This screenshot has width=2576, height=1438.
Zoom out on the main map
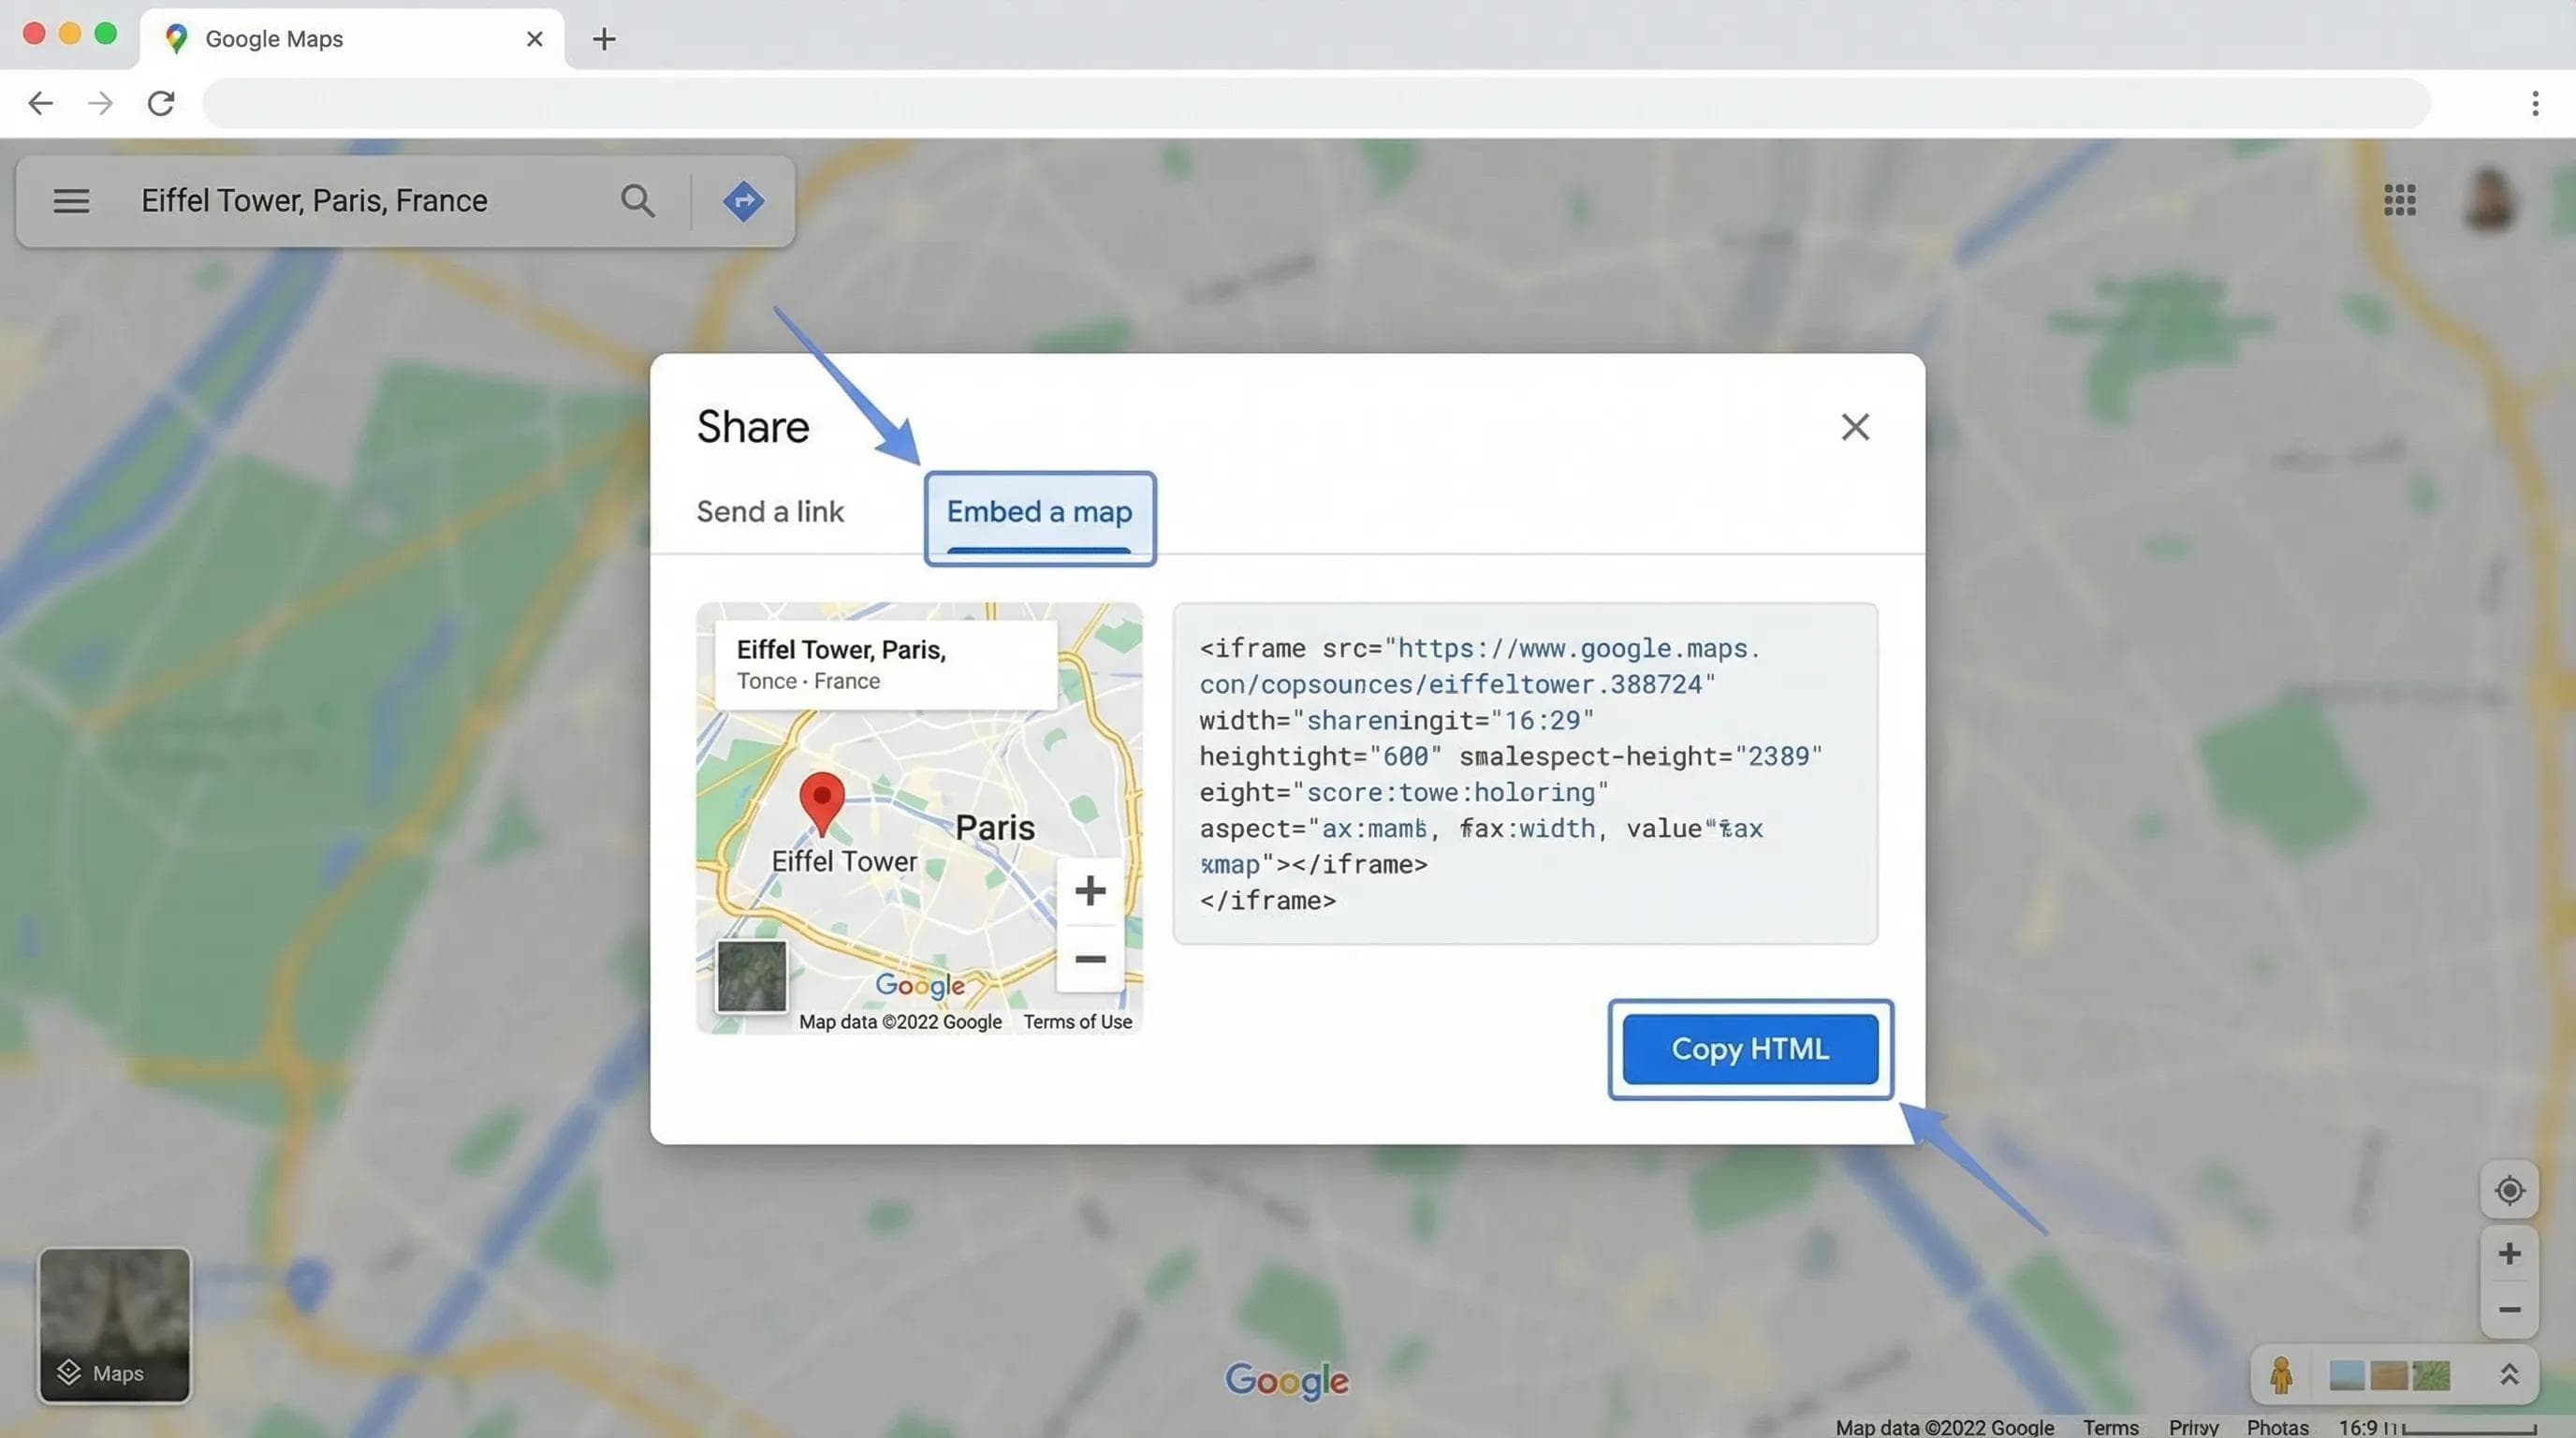coord(2508,1310)
